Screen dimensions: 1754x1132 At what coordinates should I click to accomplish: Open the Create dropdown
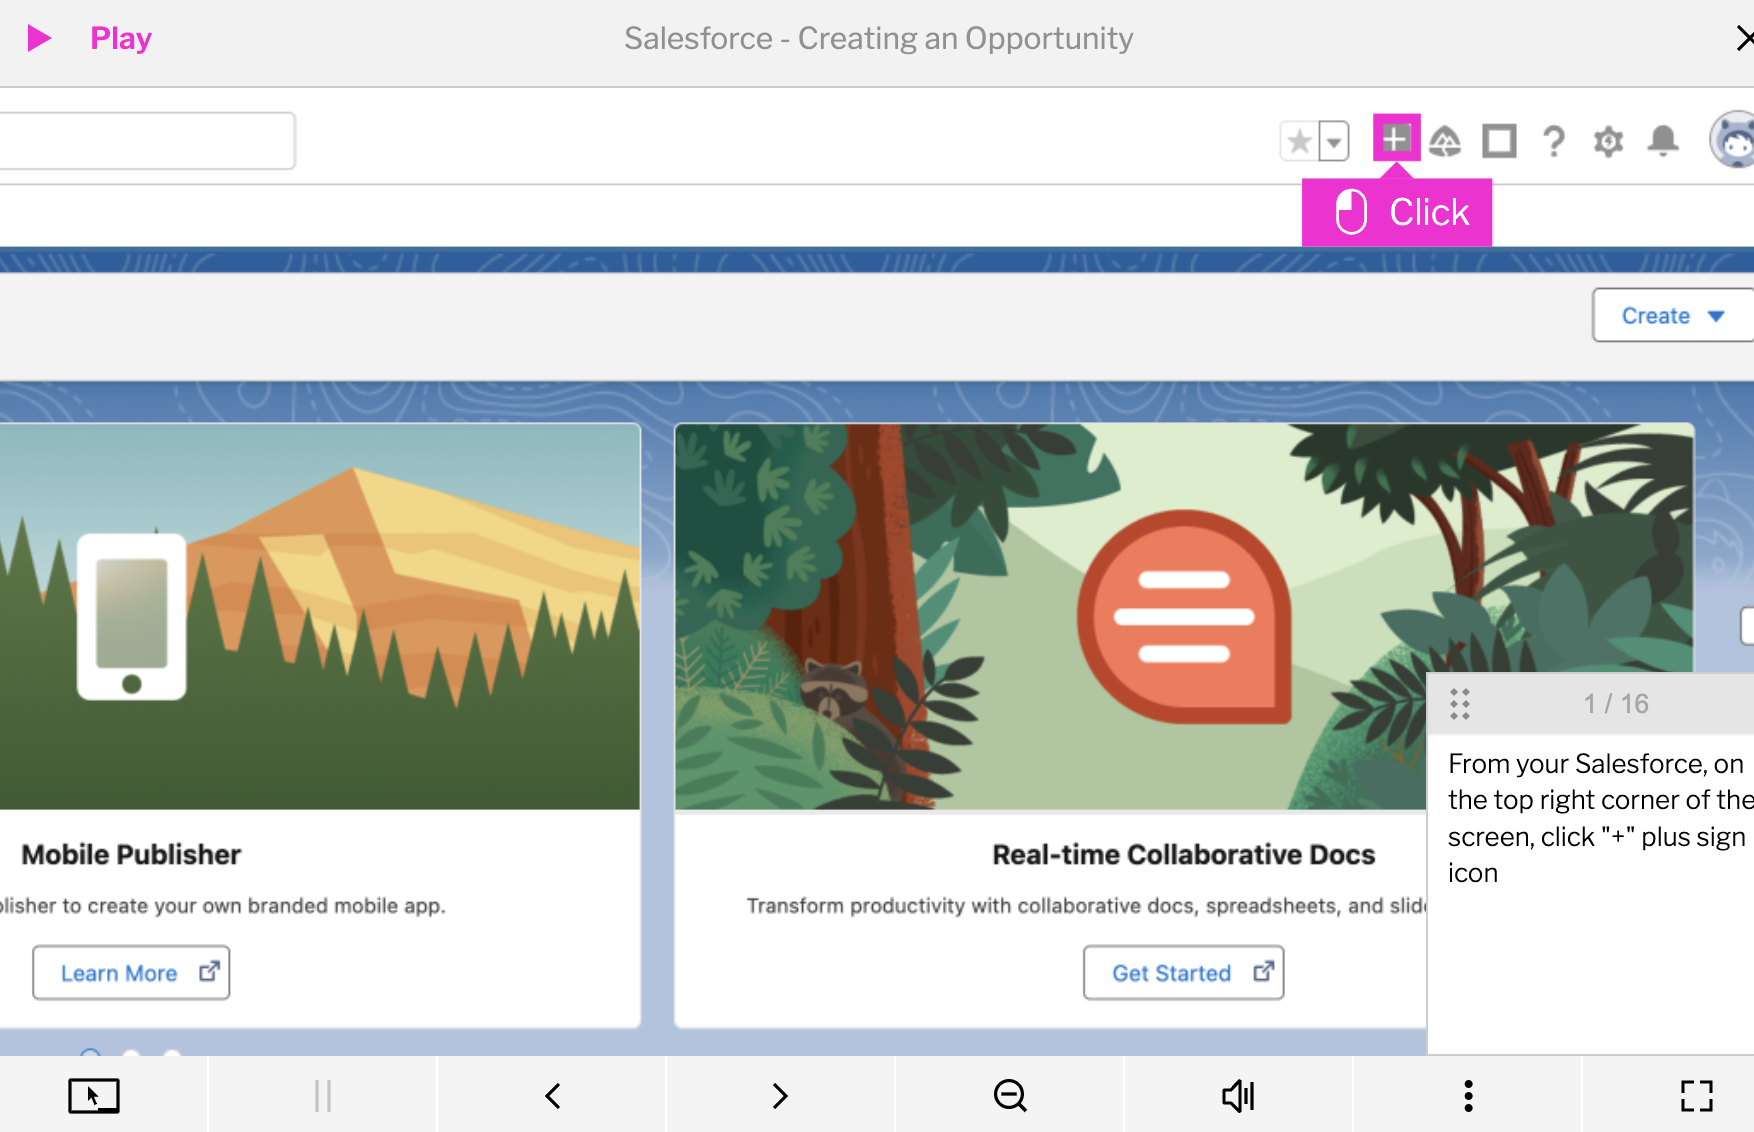(1672, 316)
